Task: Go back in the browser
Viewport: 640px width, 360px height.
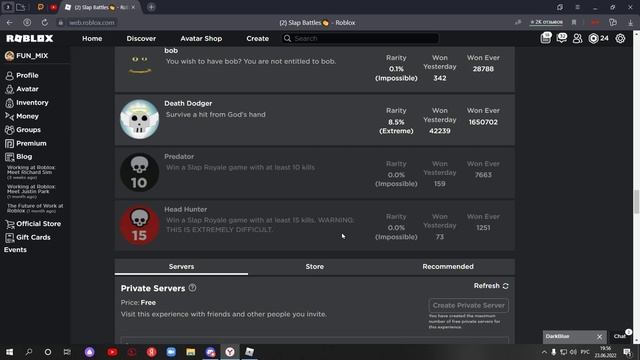Action: [x=9, y=22]
